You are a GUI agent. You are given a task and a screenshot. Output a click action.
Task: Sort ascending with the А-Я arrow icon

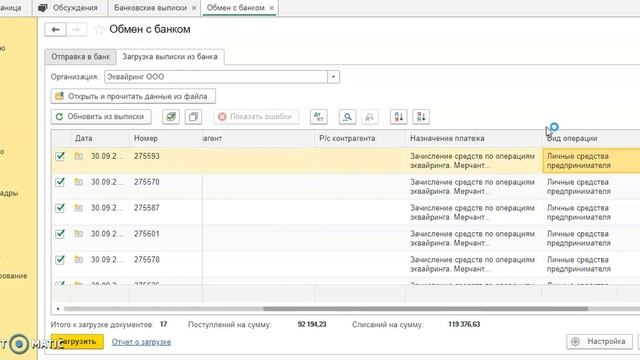tap(398, 117)
